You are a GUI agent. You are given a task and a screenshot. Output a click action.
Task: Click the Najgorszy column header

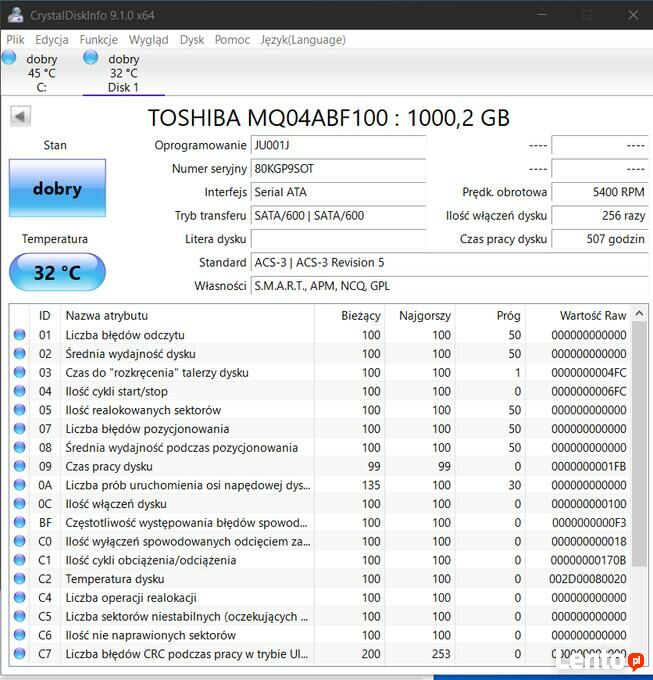(420, 316)
